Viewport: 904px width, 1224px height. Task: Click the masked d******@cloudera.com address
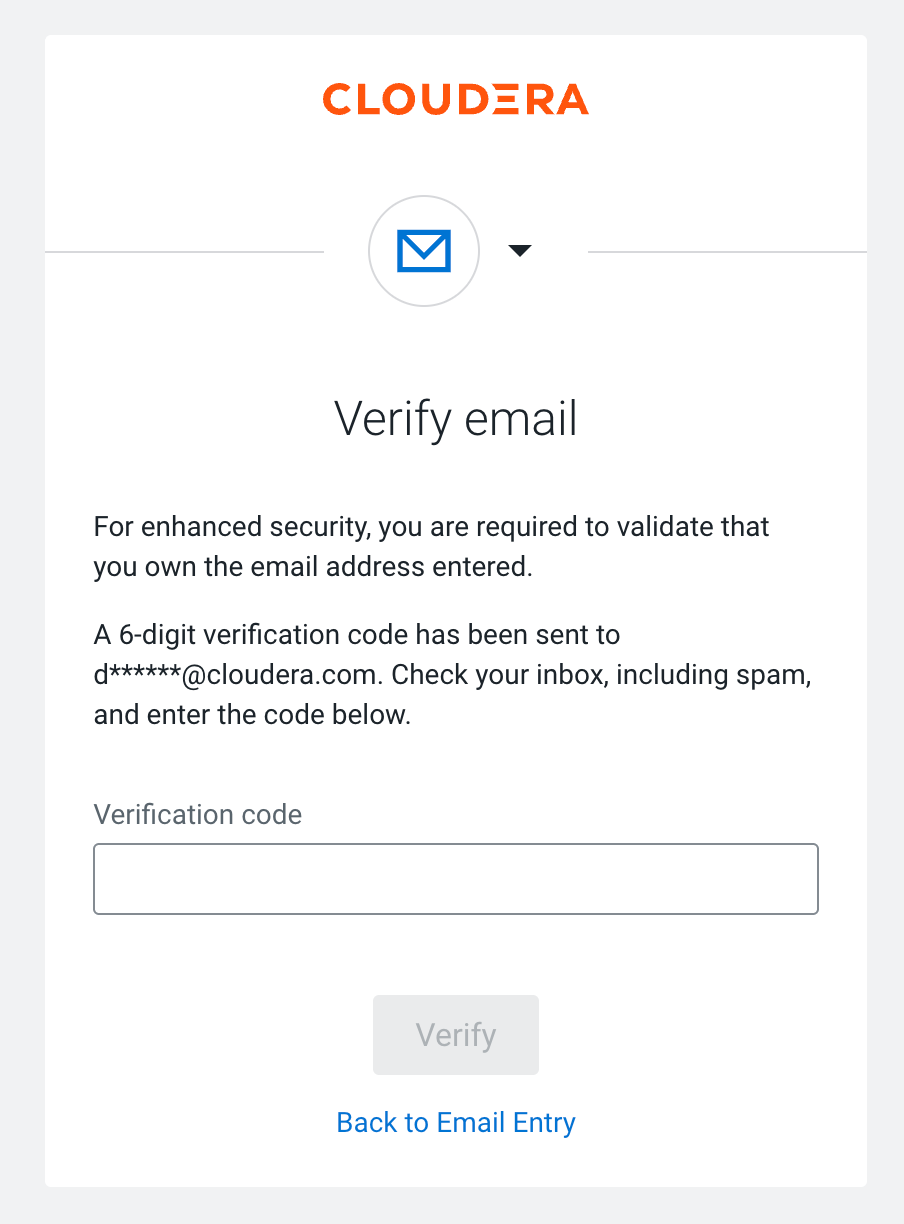(236, 675)
